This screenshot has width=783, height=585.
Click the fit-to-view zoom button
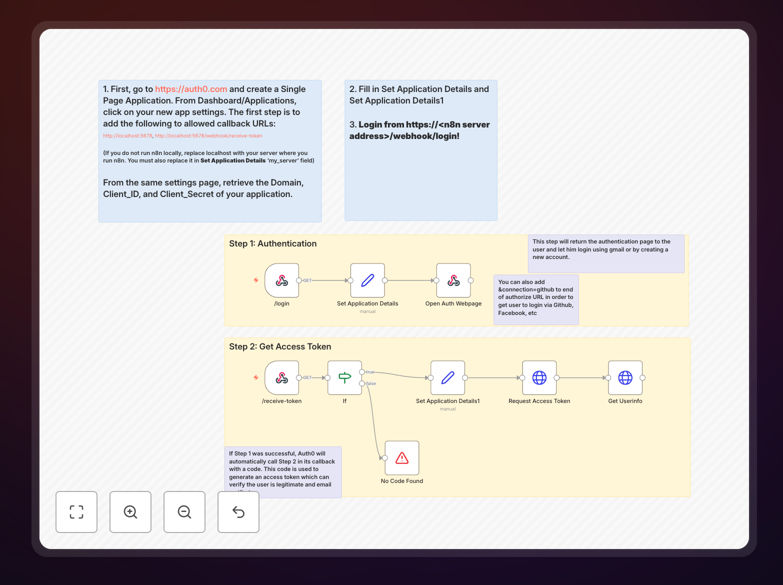[76, 512]
